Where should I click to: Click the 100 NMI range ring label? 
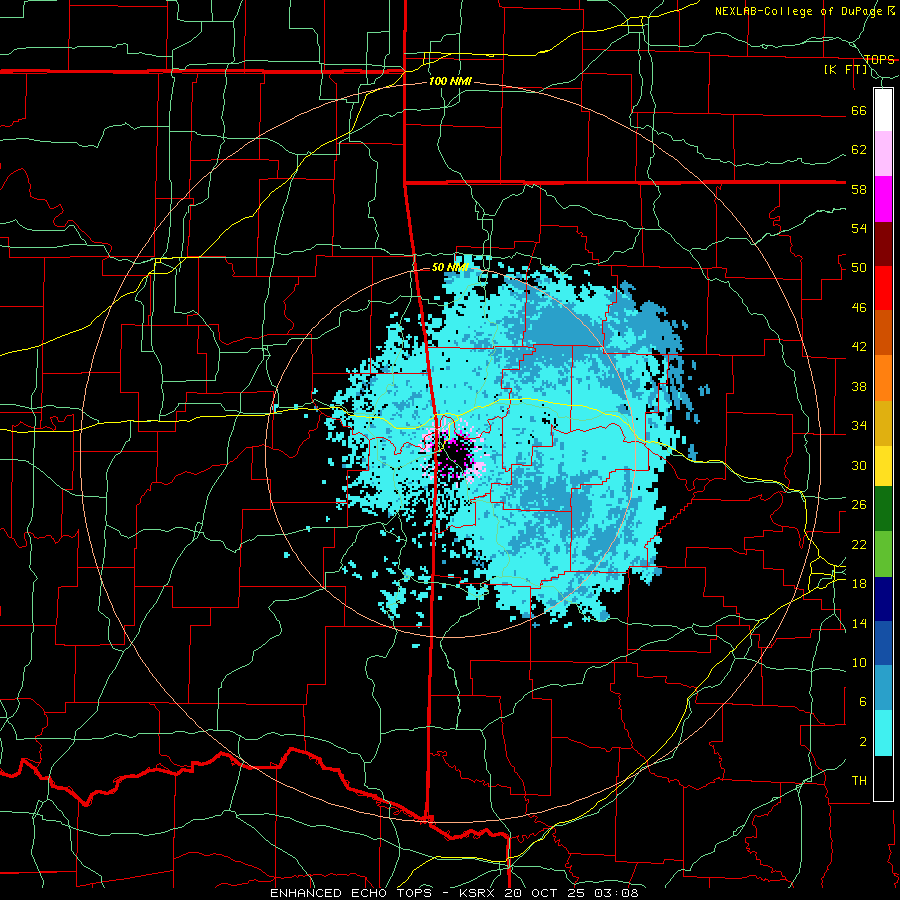[450, 82]
